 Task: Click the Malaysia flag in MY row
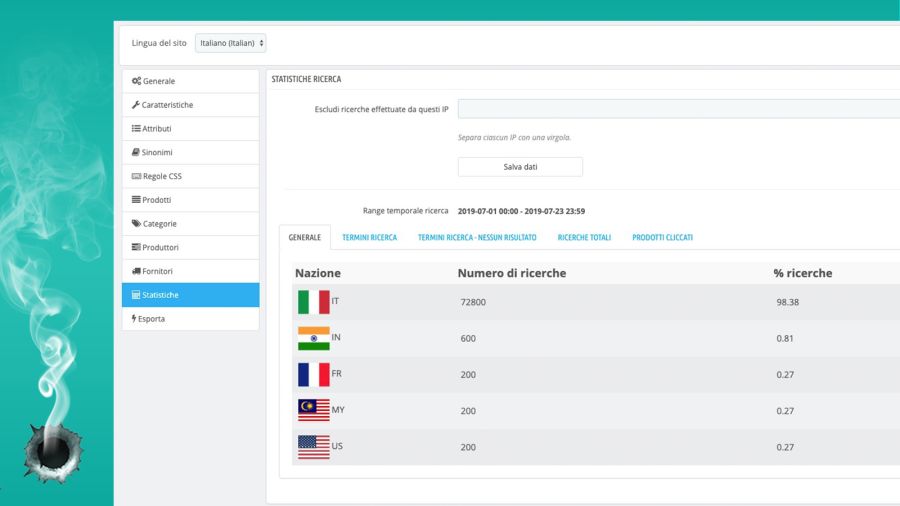click(x=313, y=410)
